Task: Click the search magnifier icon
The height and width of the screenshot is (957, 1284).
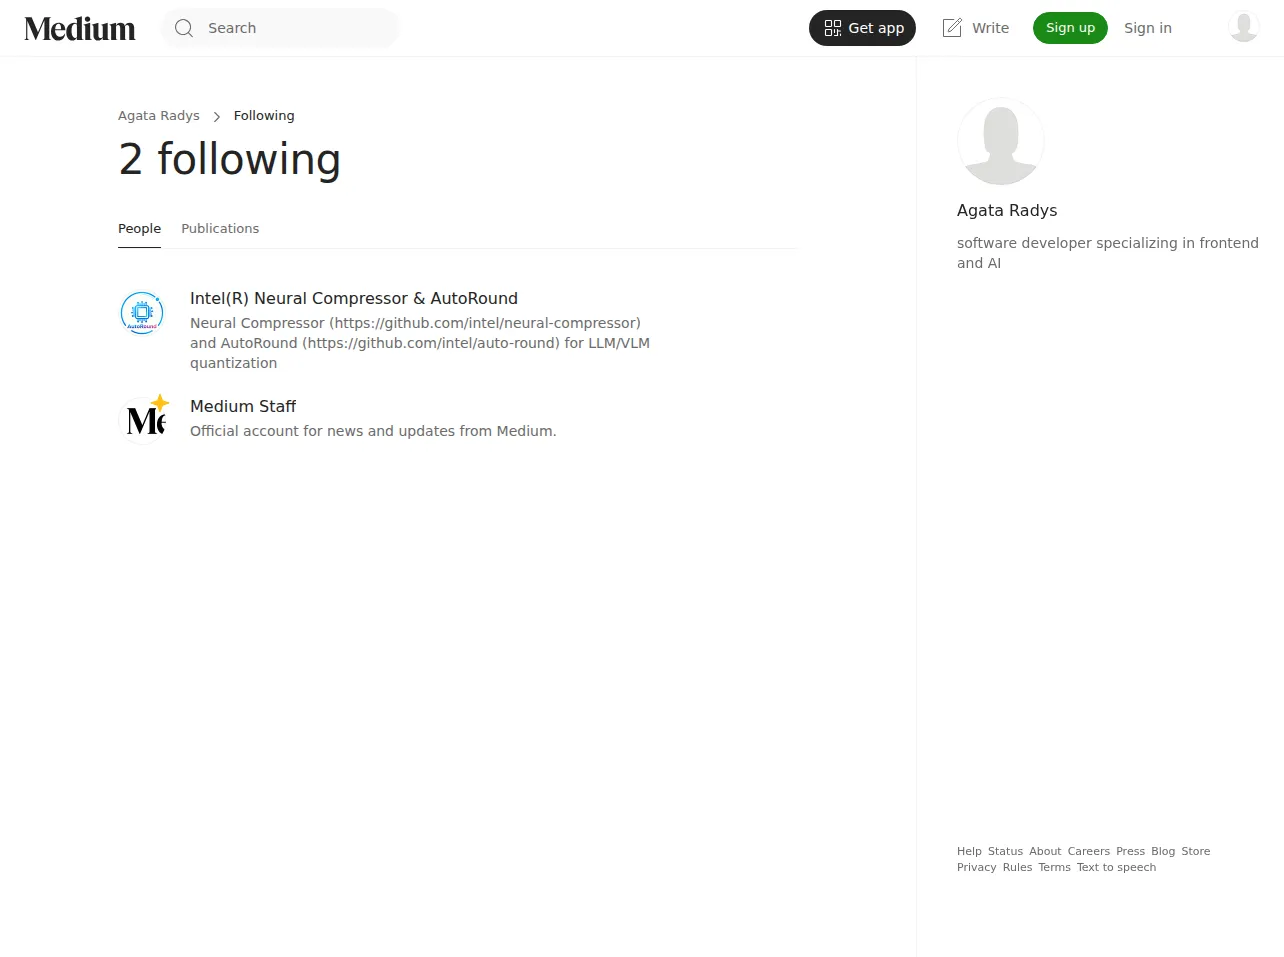Action: [x=184, y=28]
